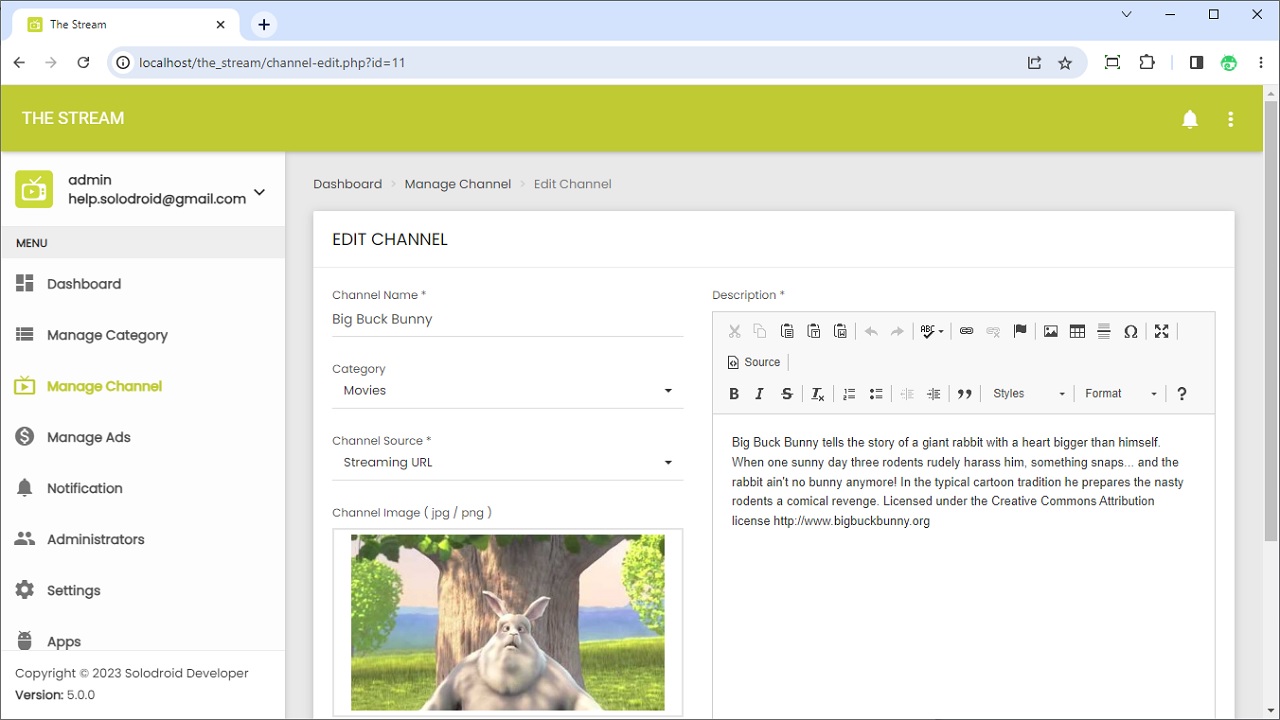The image size is (1280, 720).
Task: Open the Styles dropdown
Action: point(1029,394)
